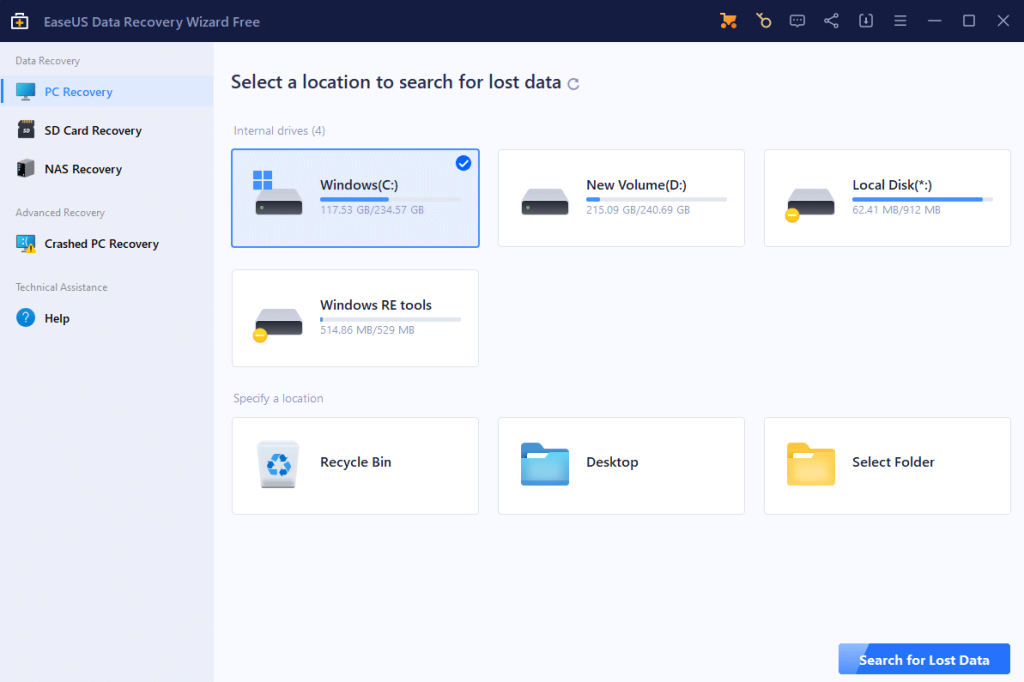Click the Windows(C:) drive label

click(359, 185)
